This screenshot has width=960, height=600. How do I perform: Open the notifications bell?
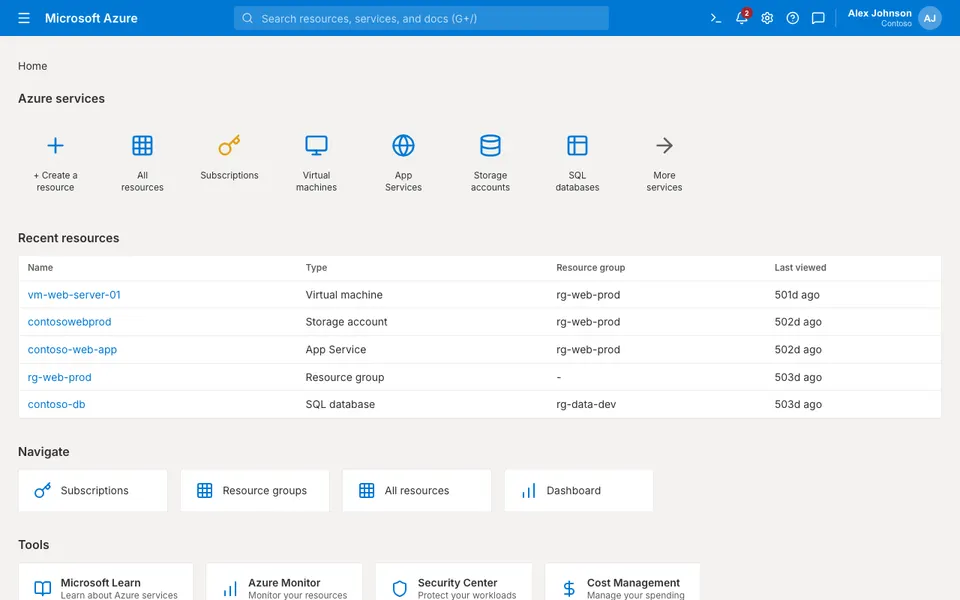[x=741, y=18]
